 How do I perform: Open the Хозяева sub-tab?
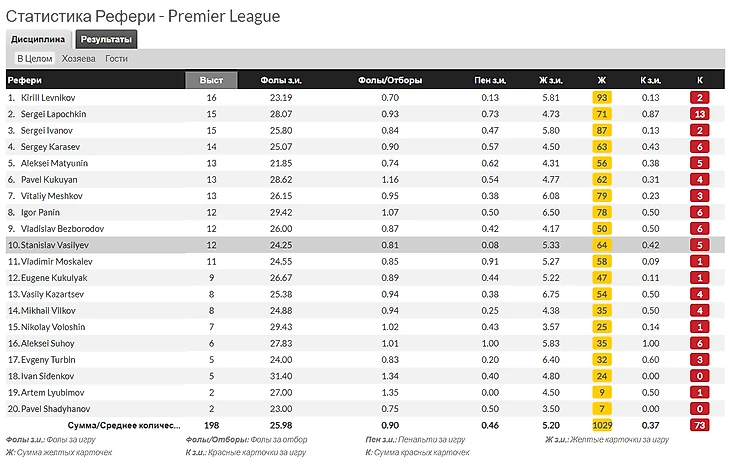[79, 59]
